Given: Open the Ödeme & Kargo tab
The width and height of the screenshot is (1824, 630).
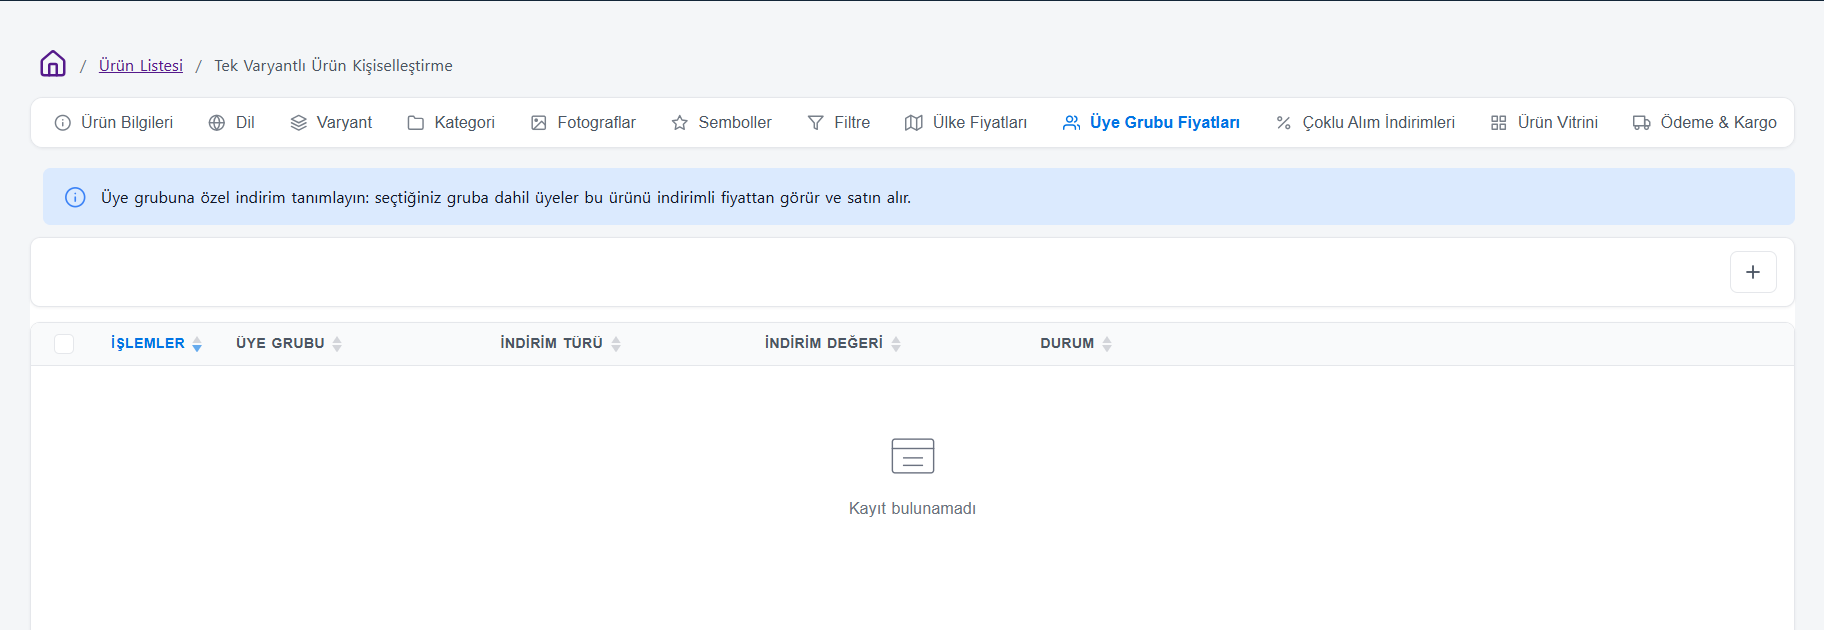Looking at the screenshot, I should [1705, 122].
